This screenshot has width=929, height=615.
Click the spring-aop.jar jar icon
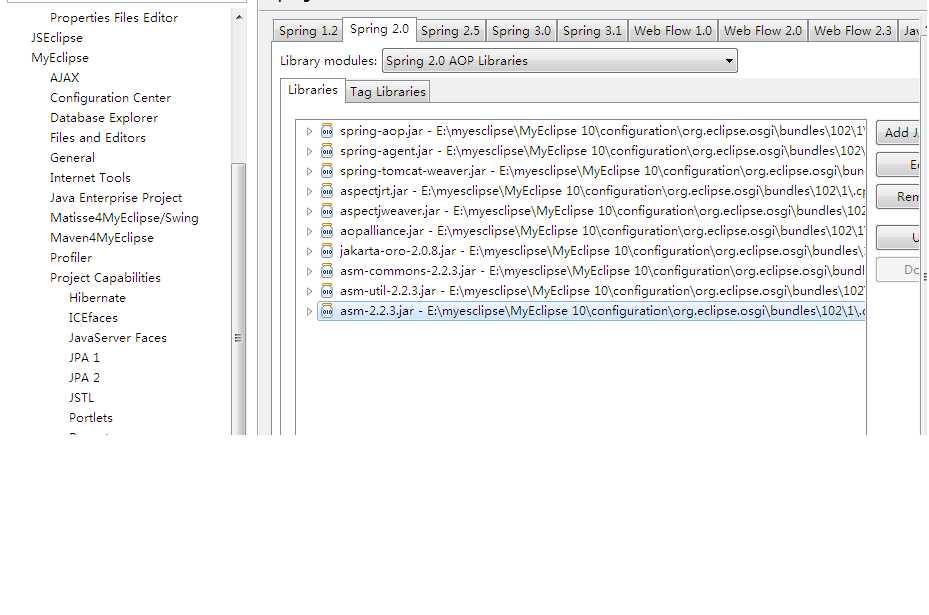[x=326, y=131]
